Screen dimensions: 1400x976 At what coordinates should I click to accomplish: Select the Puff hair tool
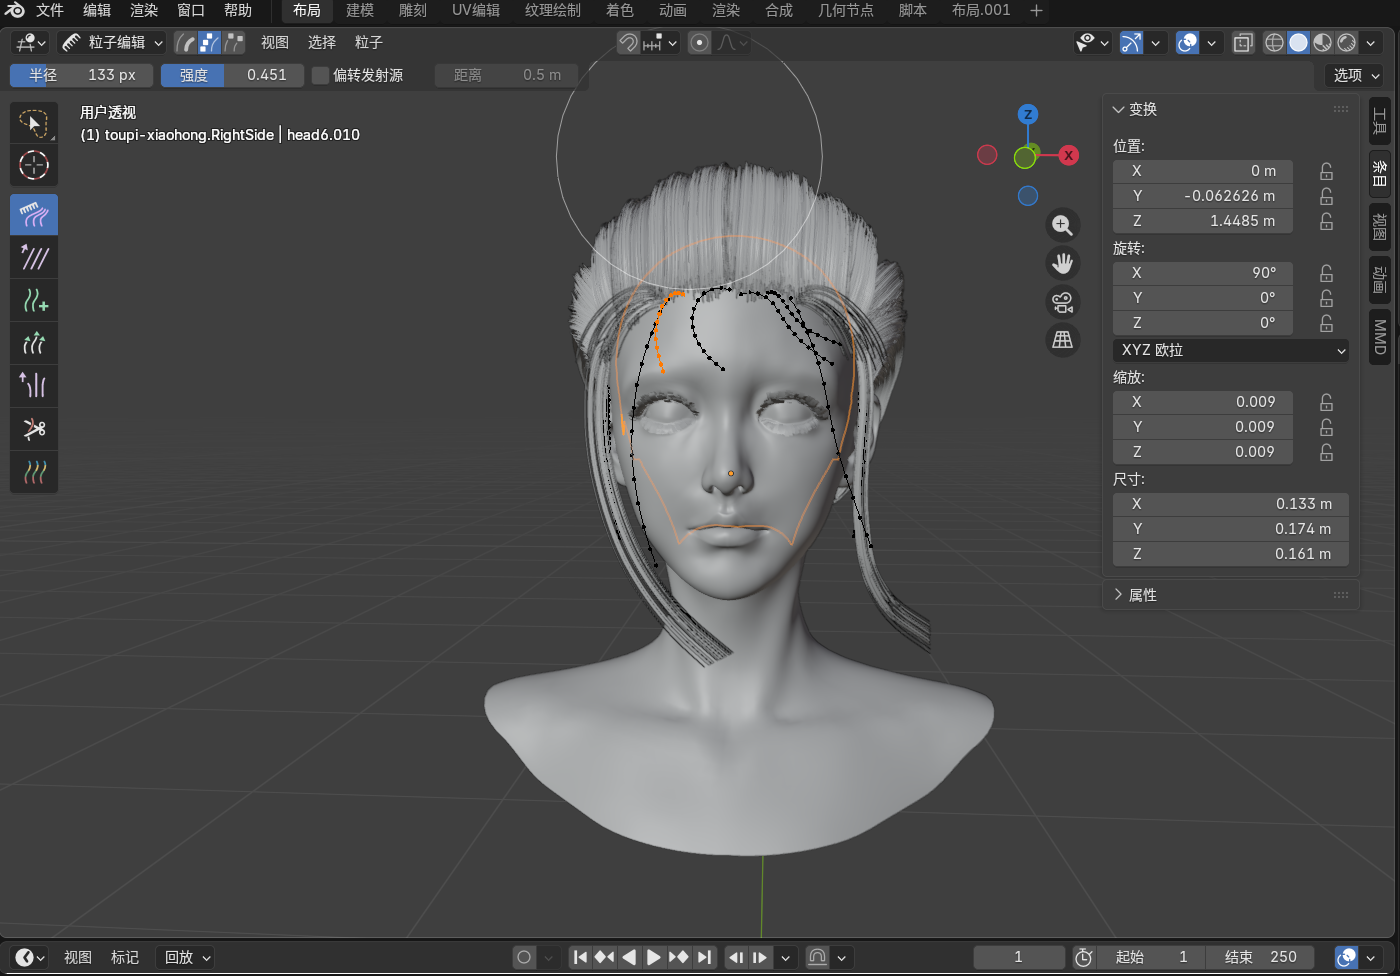34,386
